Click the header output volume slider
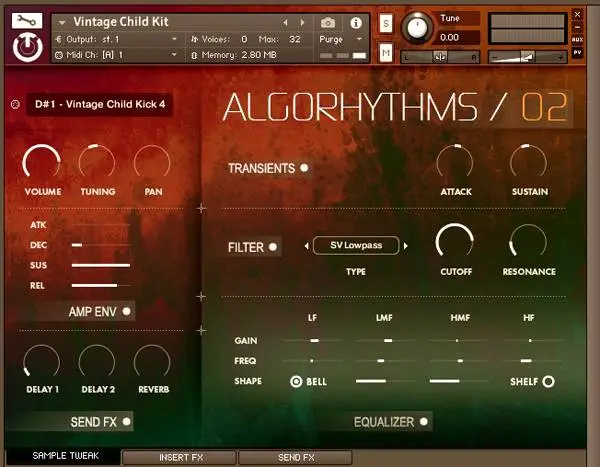Screen dimensions: 600x467 click(x=528, y=57)
